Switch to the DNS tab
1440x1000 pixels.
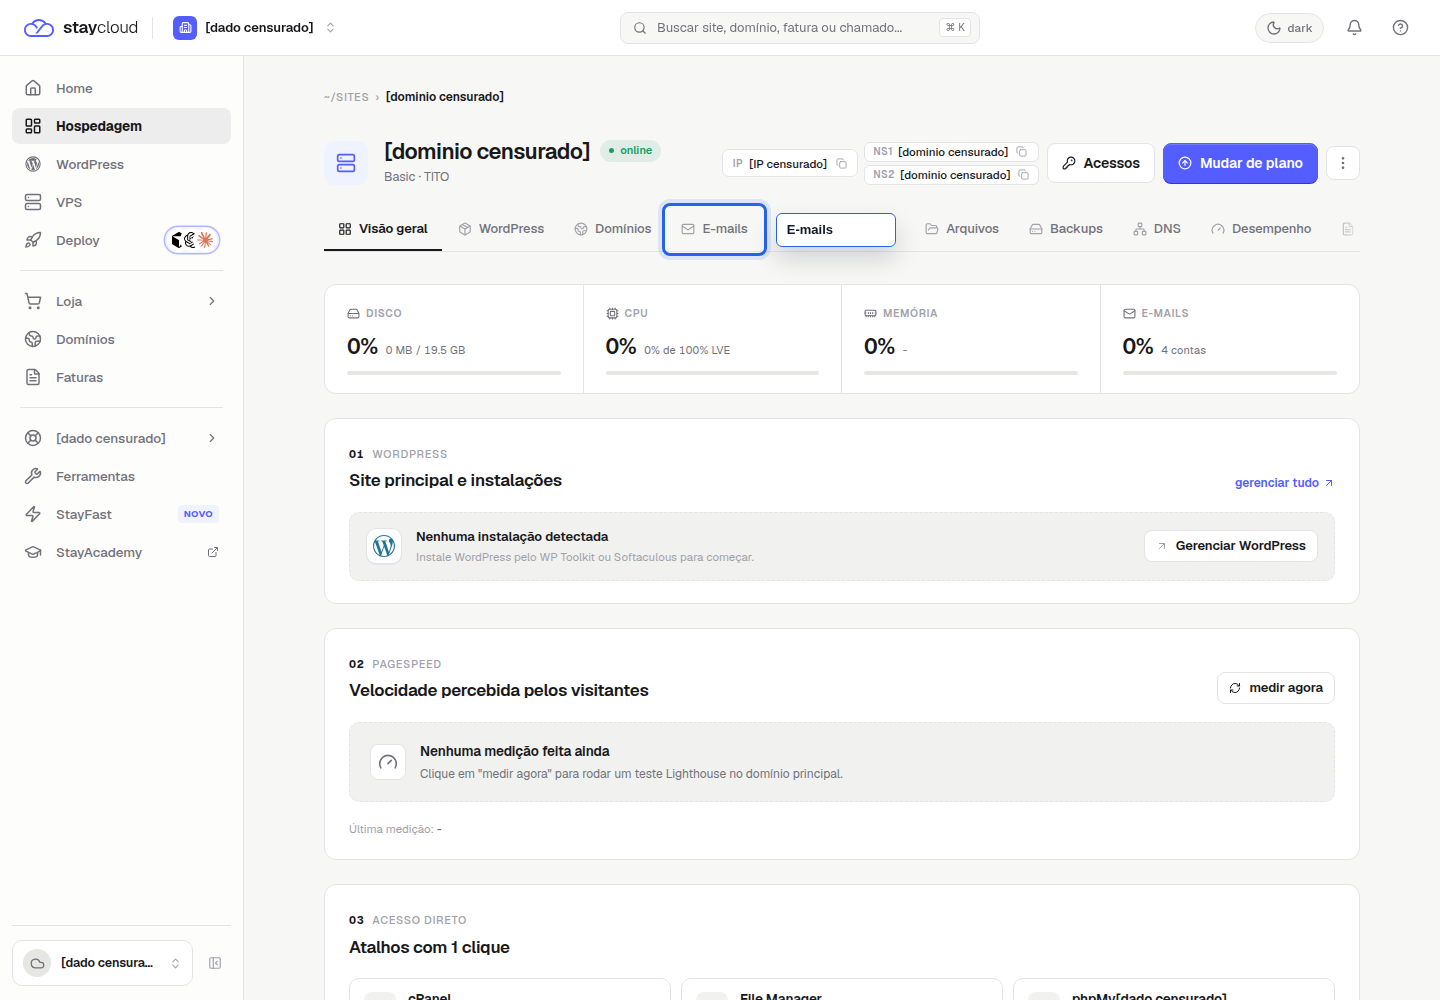click(1157, 229)
